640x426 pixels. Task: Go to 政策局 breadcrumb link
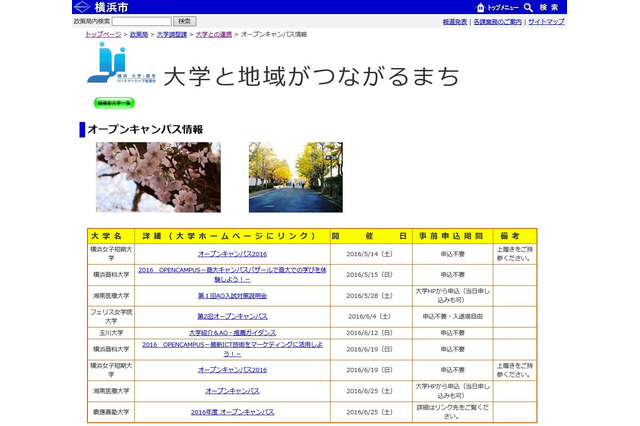(139, 34)
